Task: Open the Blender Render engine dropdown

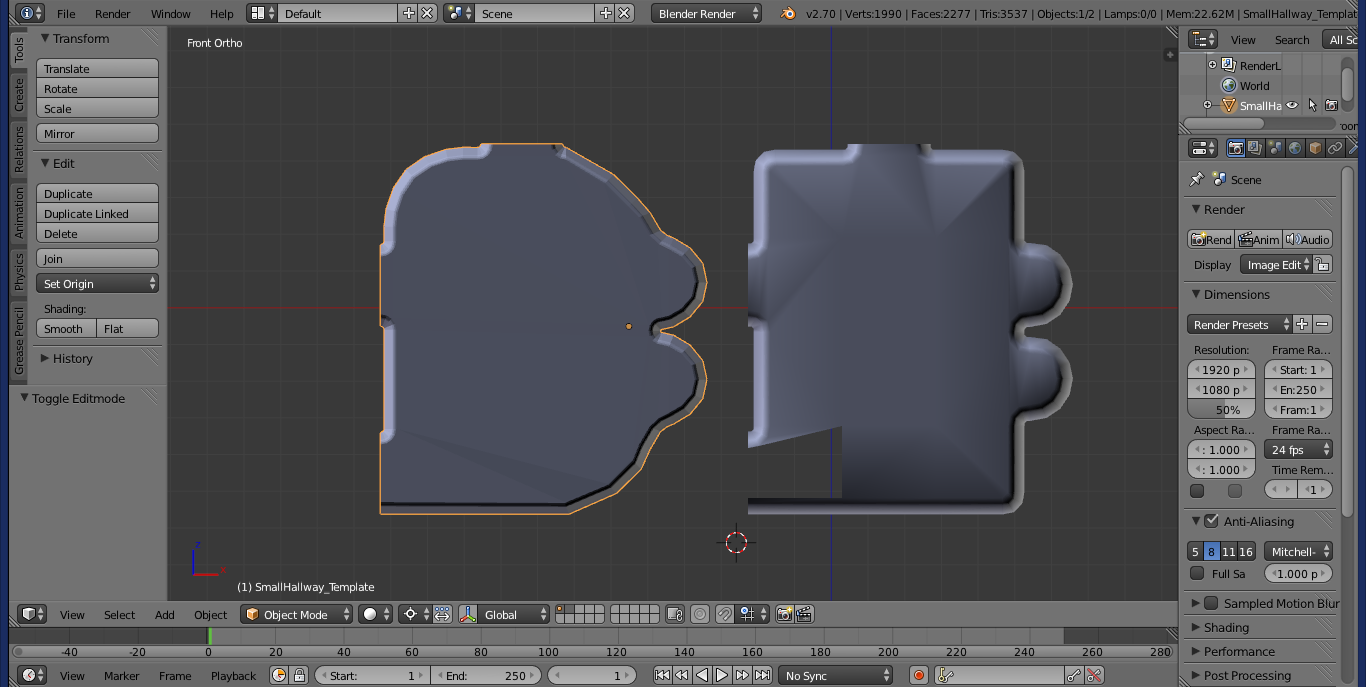Action: click(706, 14)
